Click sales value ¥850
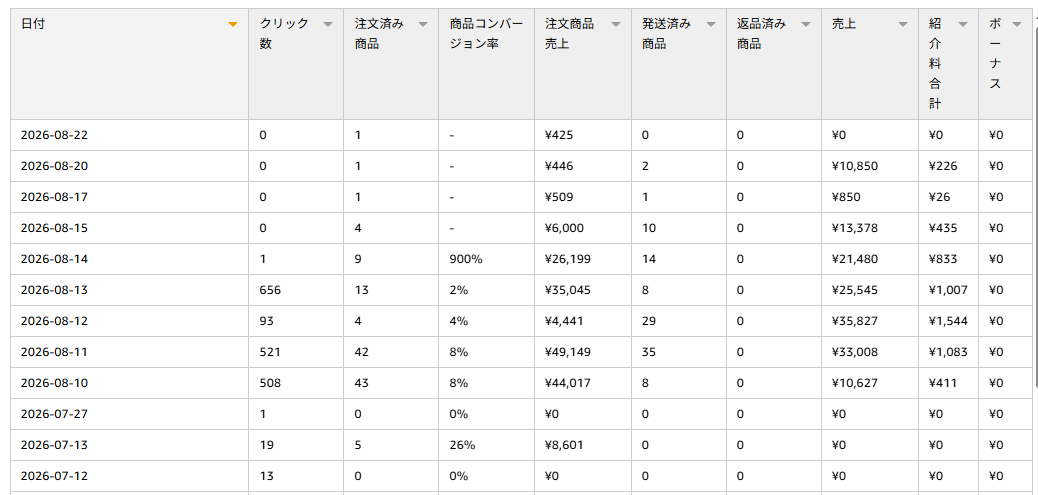The image size is (1038, 495). click(x=846, y=197)
